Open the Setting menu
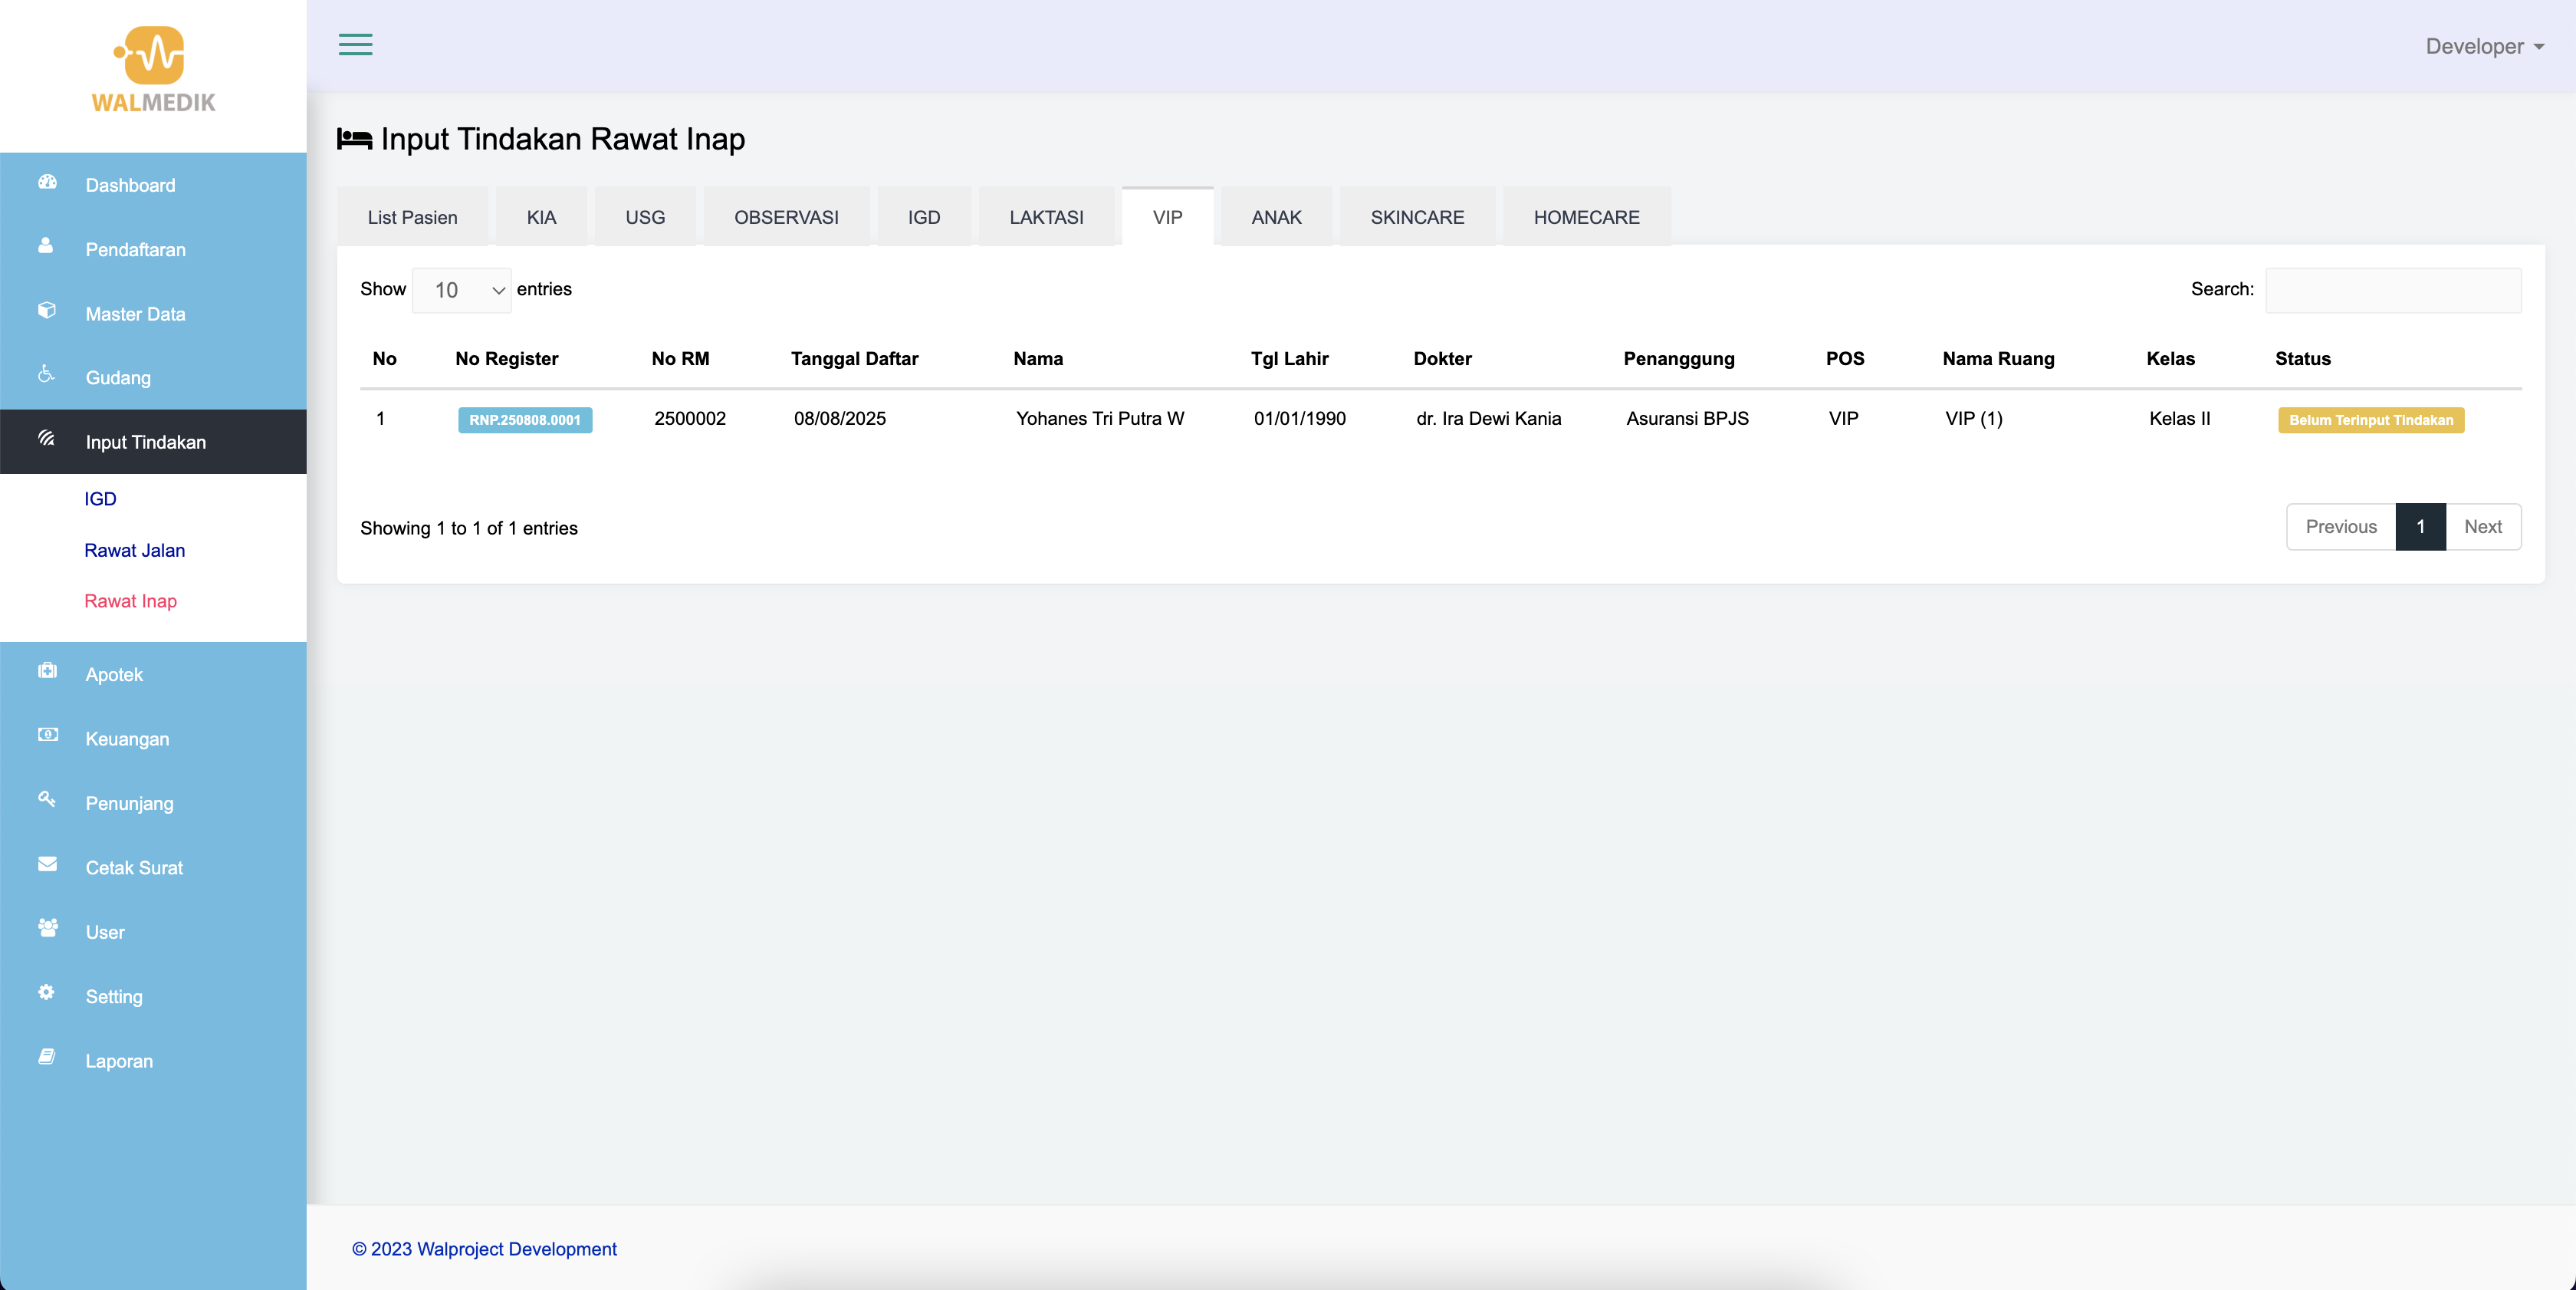 tap(153, 996)
